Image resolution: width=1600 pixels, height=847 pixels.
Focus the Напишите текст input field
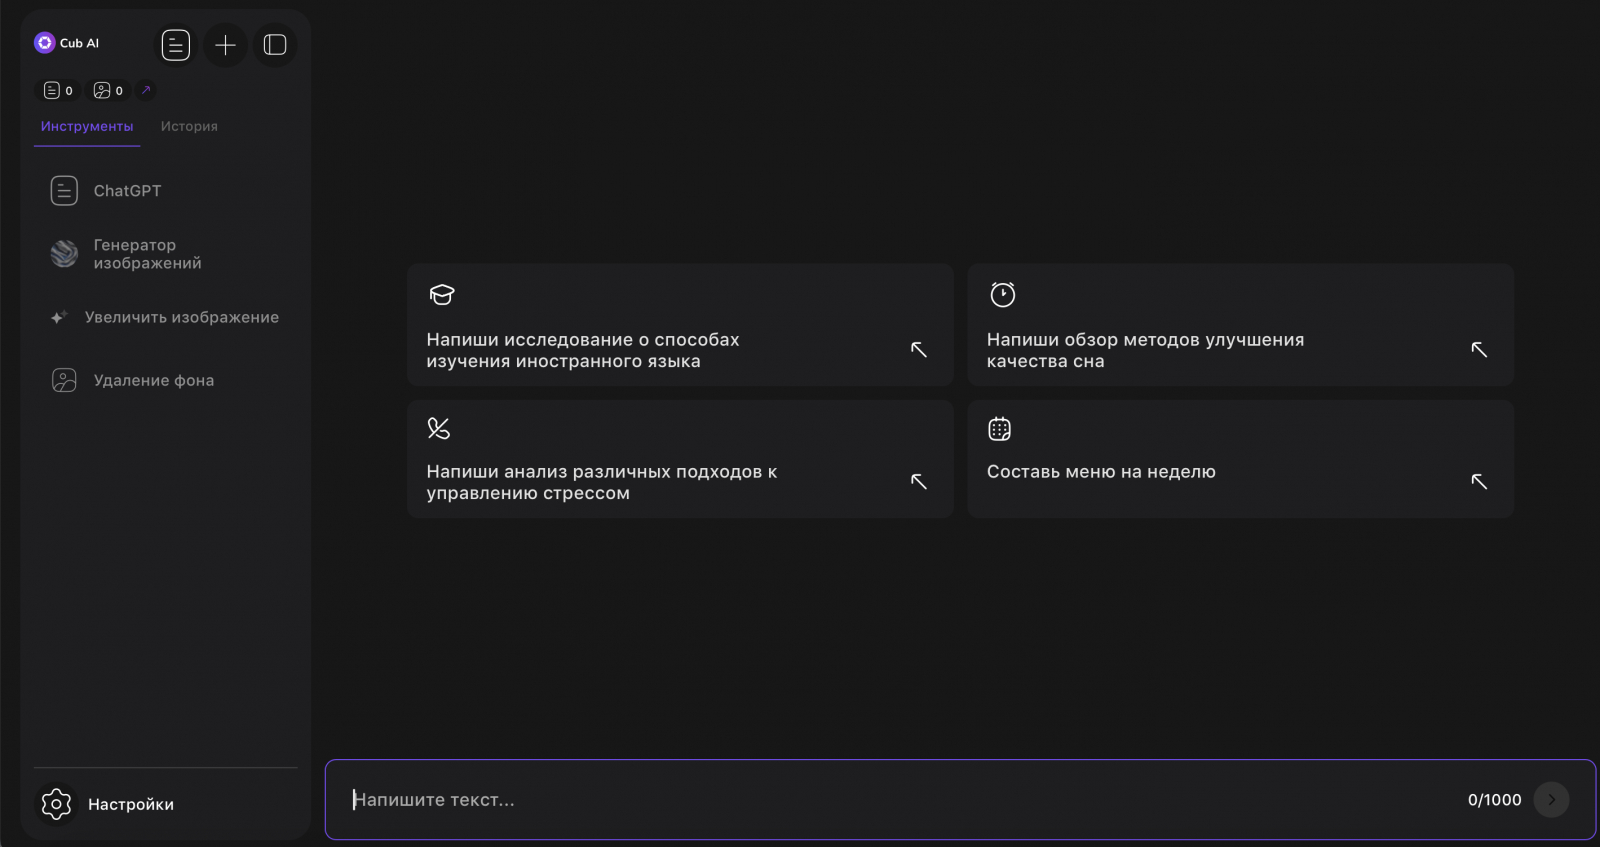[x=900, y=800]
